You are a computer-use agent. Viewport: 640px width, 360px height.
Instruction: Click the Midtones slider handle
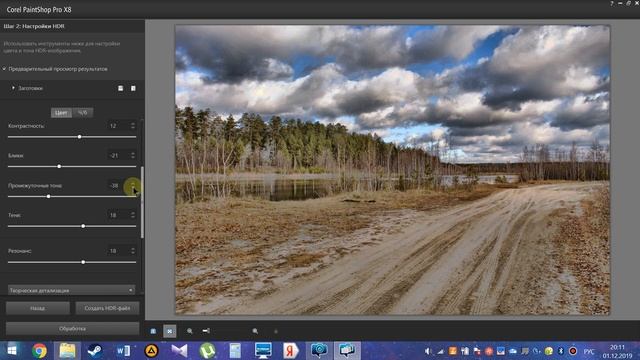[x=49, y=196]
